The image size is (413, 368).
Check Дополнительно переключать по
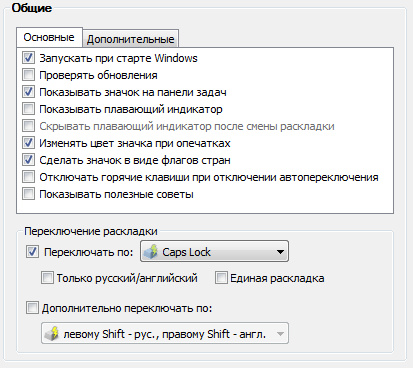point(32,308)
